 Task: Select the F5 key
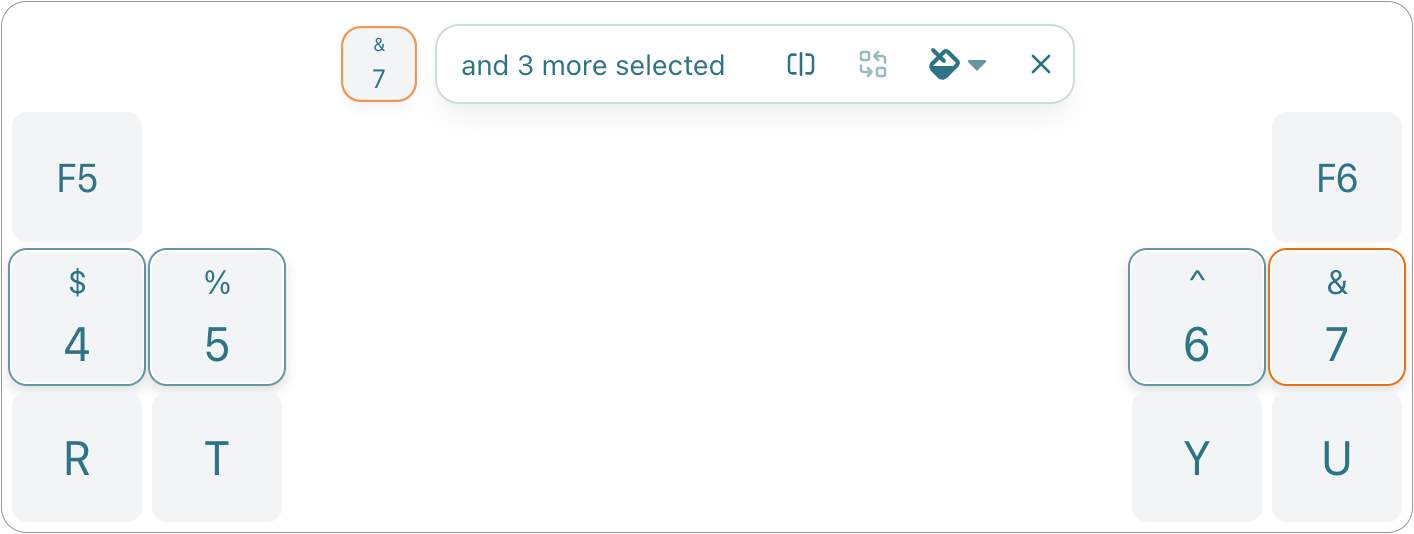coord(77,178)
